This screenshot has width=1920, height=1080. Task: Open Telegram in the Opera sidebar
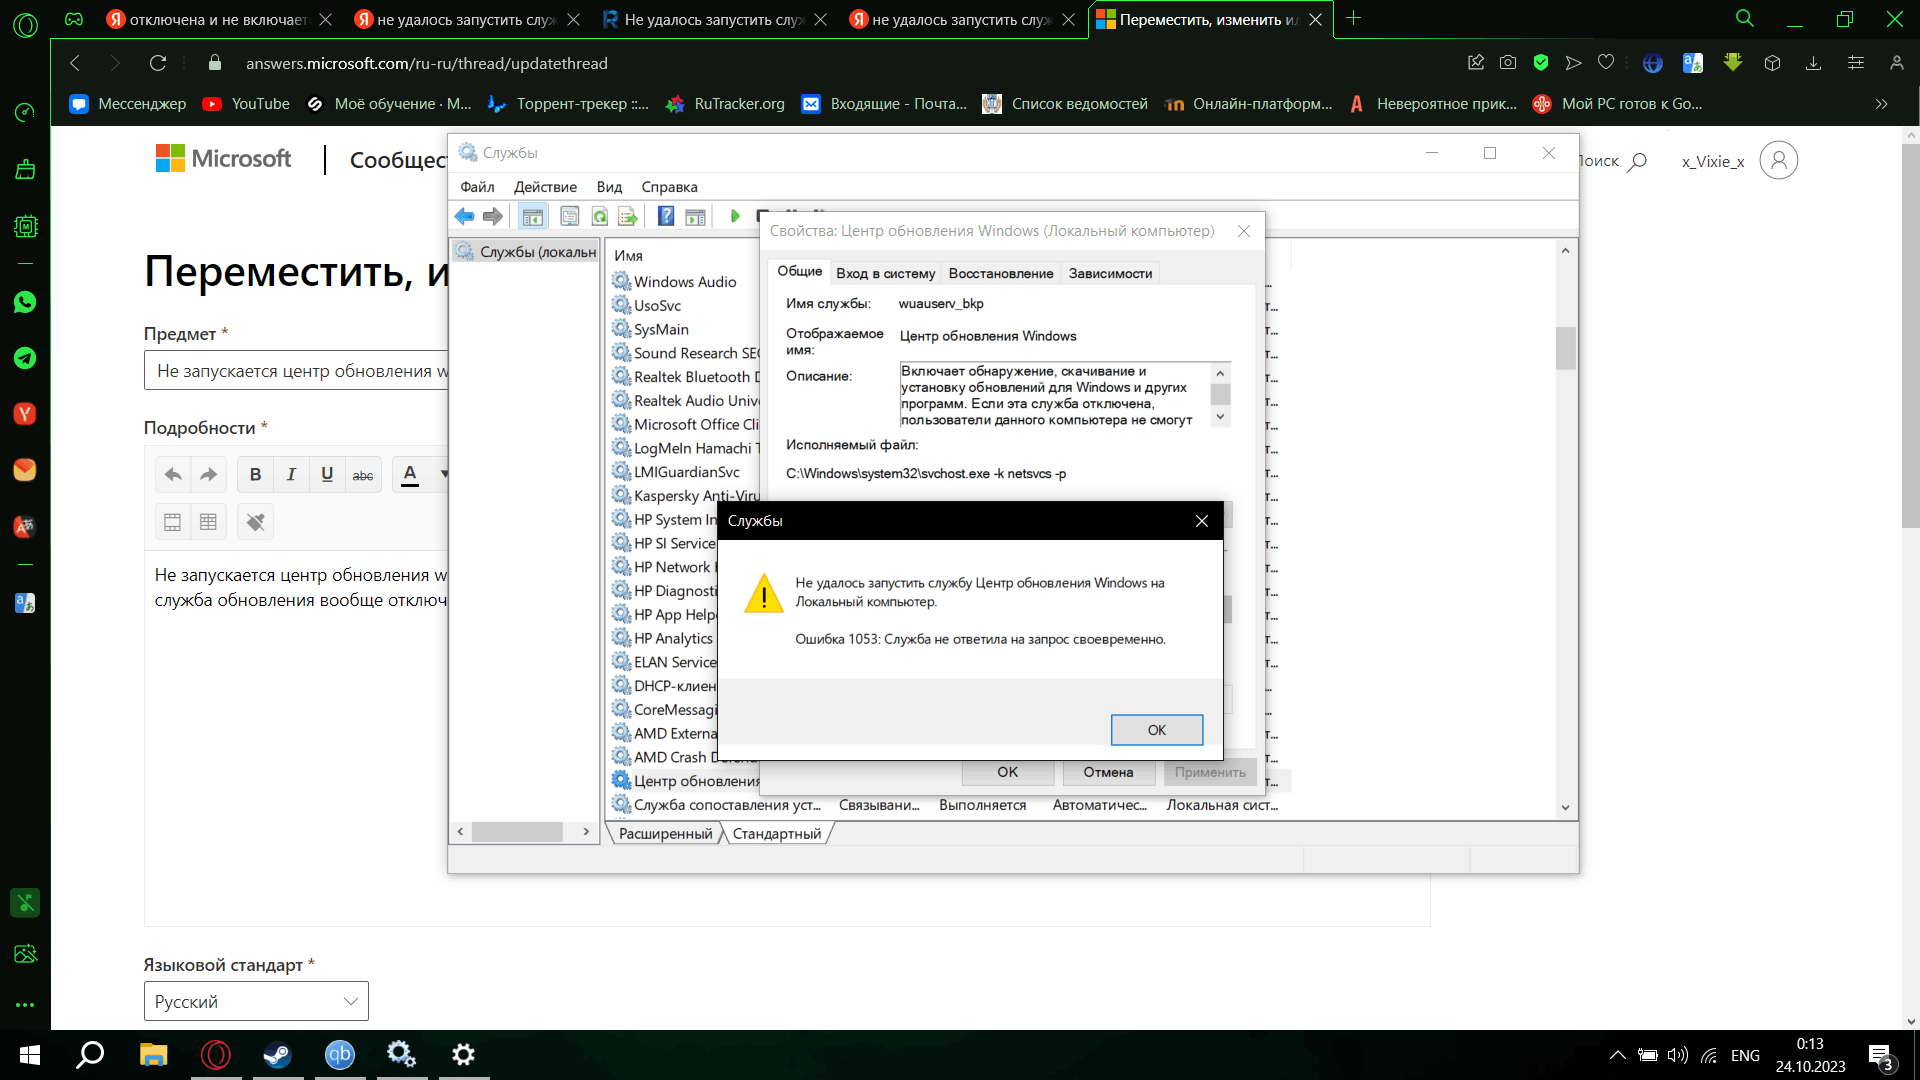point(25,358)
